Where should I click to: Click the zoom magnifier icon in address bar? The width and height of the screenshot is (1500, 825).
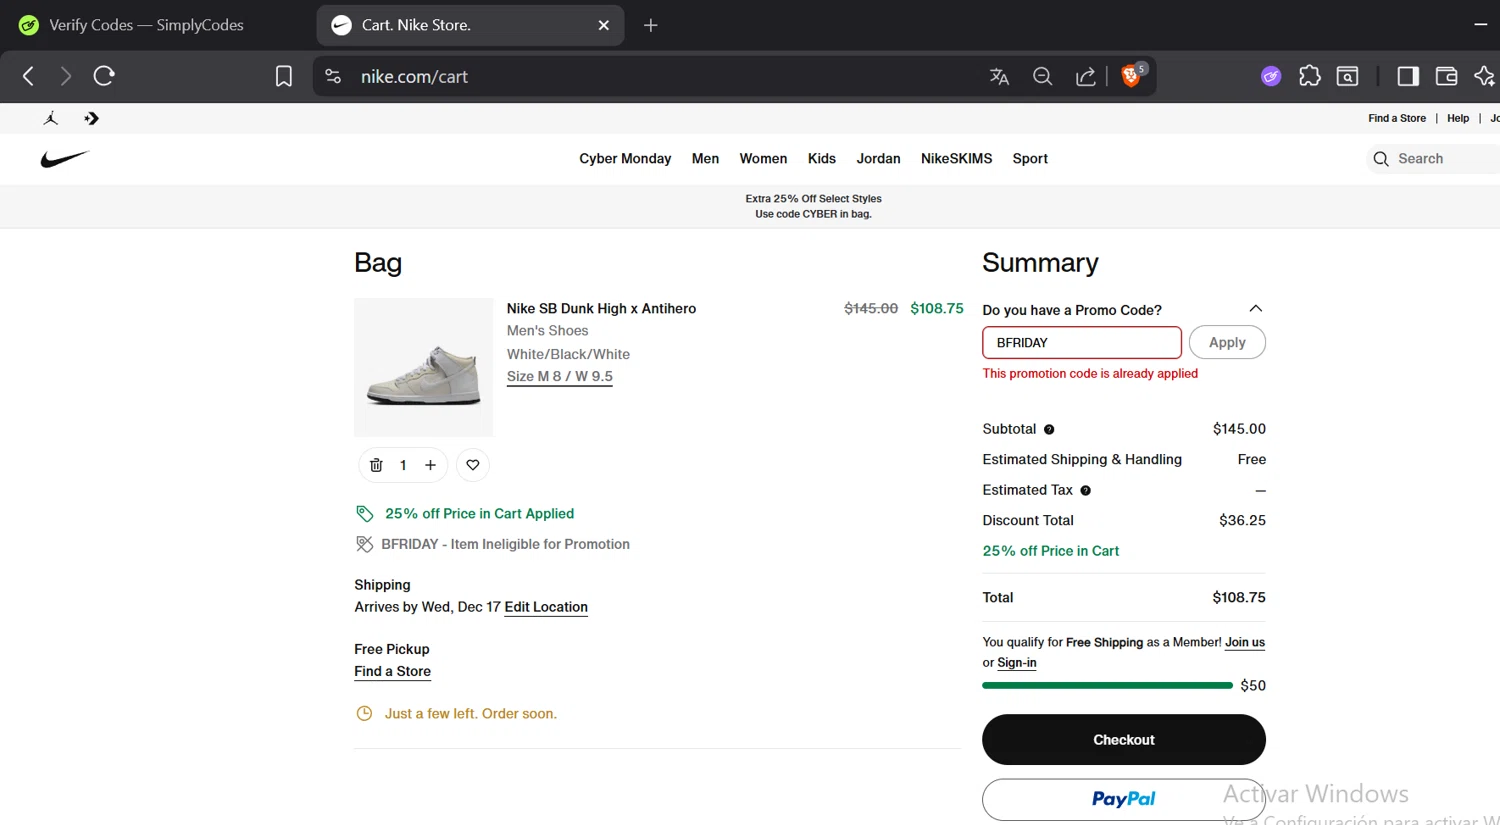(x=1042, y=76)
